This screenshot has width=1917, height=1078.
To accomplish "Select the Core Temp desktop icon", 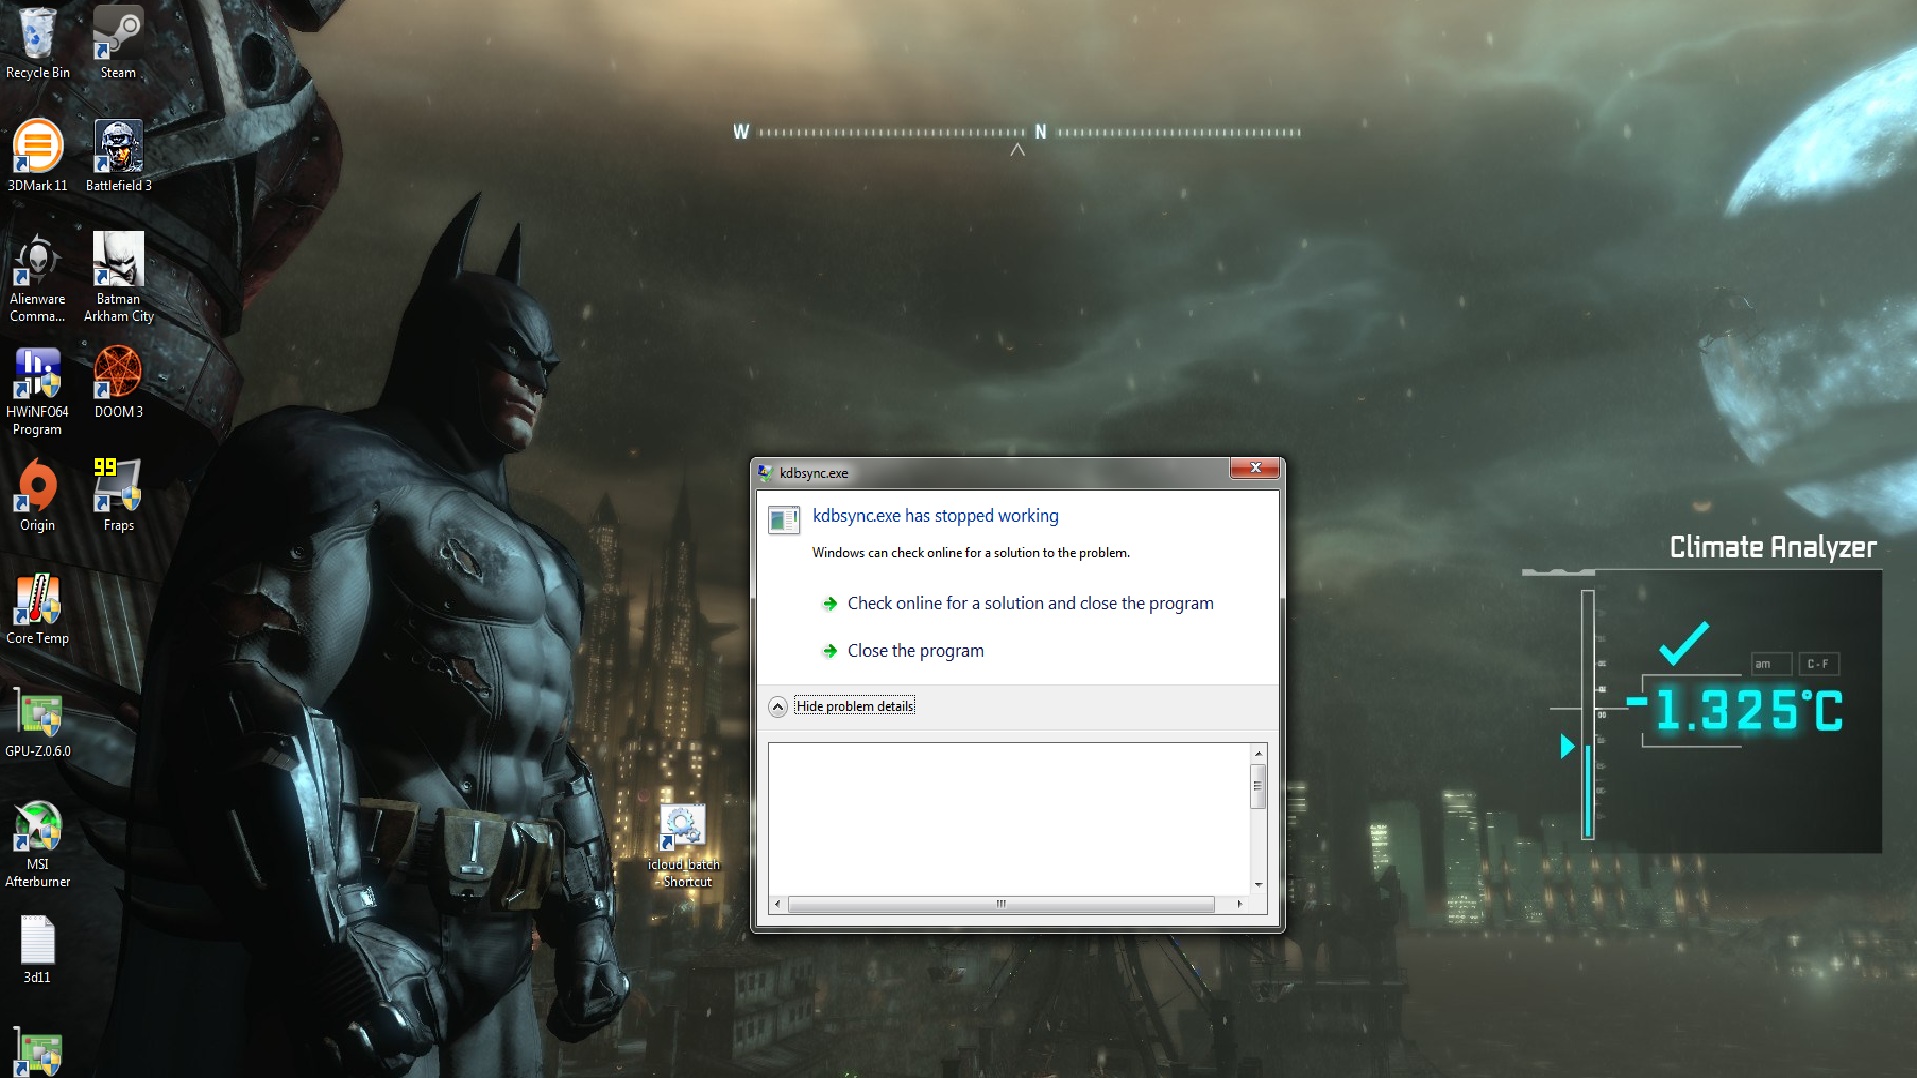I will point(37,609).
